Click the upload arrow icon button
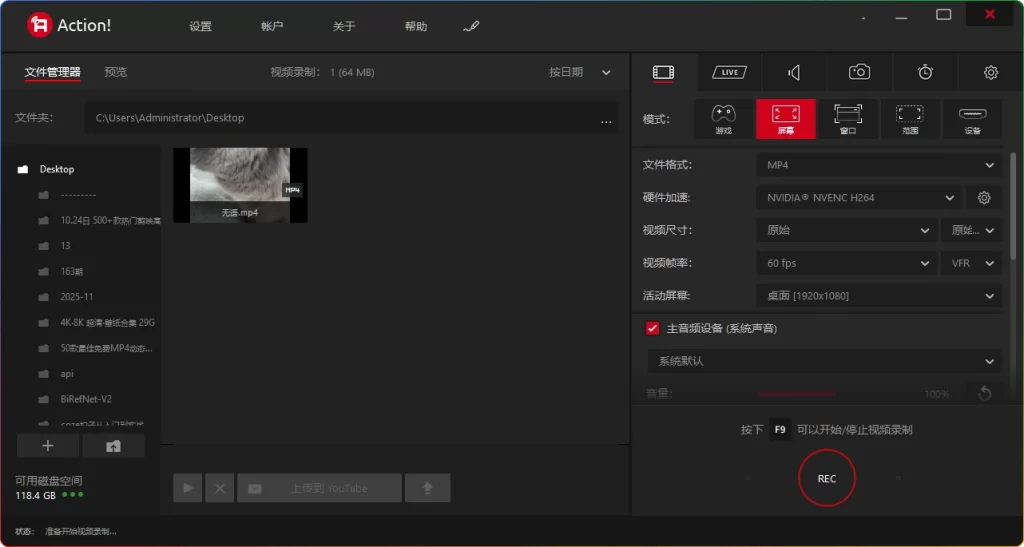This screenshot has height=547, width=1024. (x=428, y=488)
